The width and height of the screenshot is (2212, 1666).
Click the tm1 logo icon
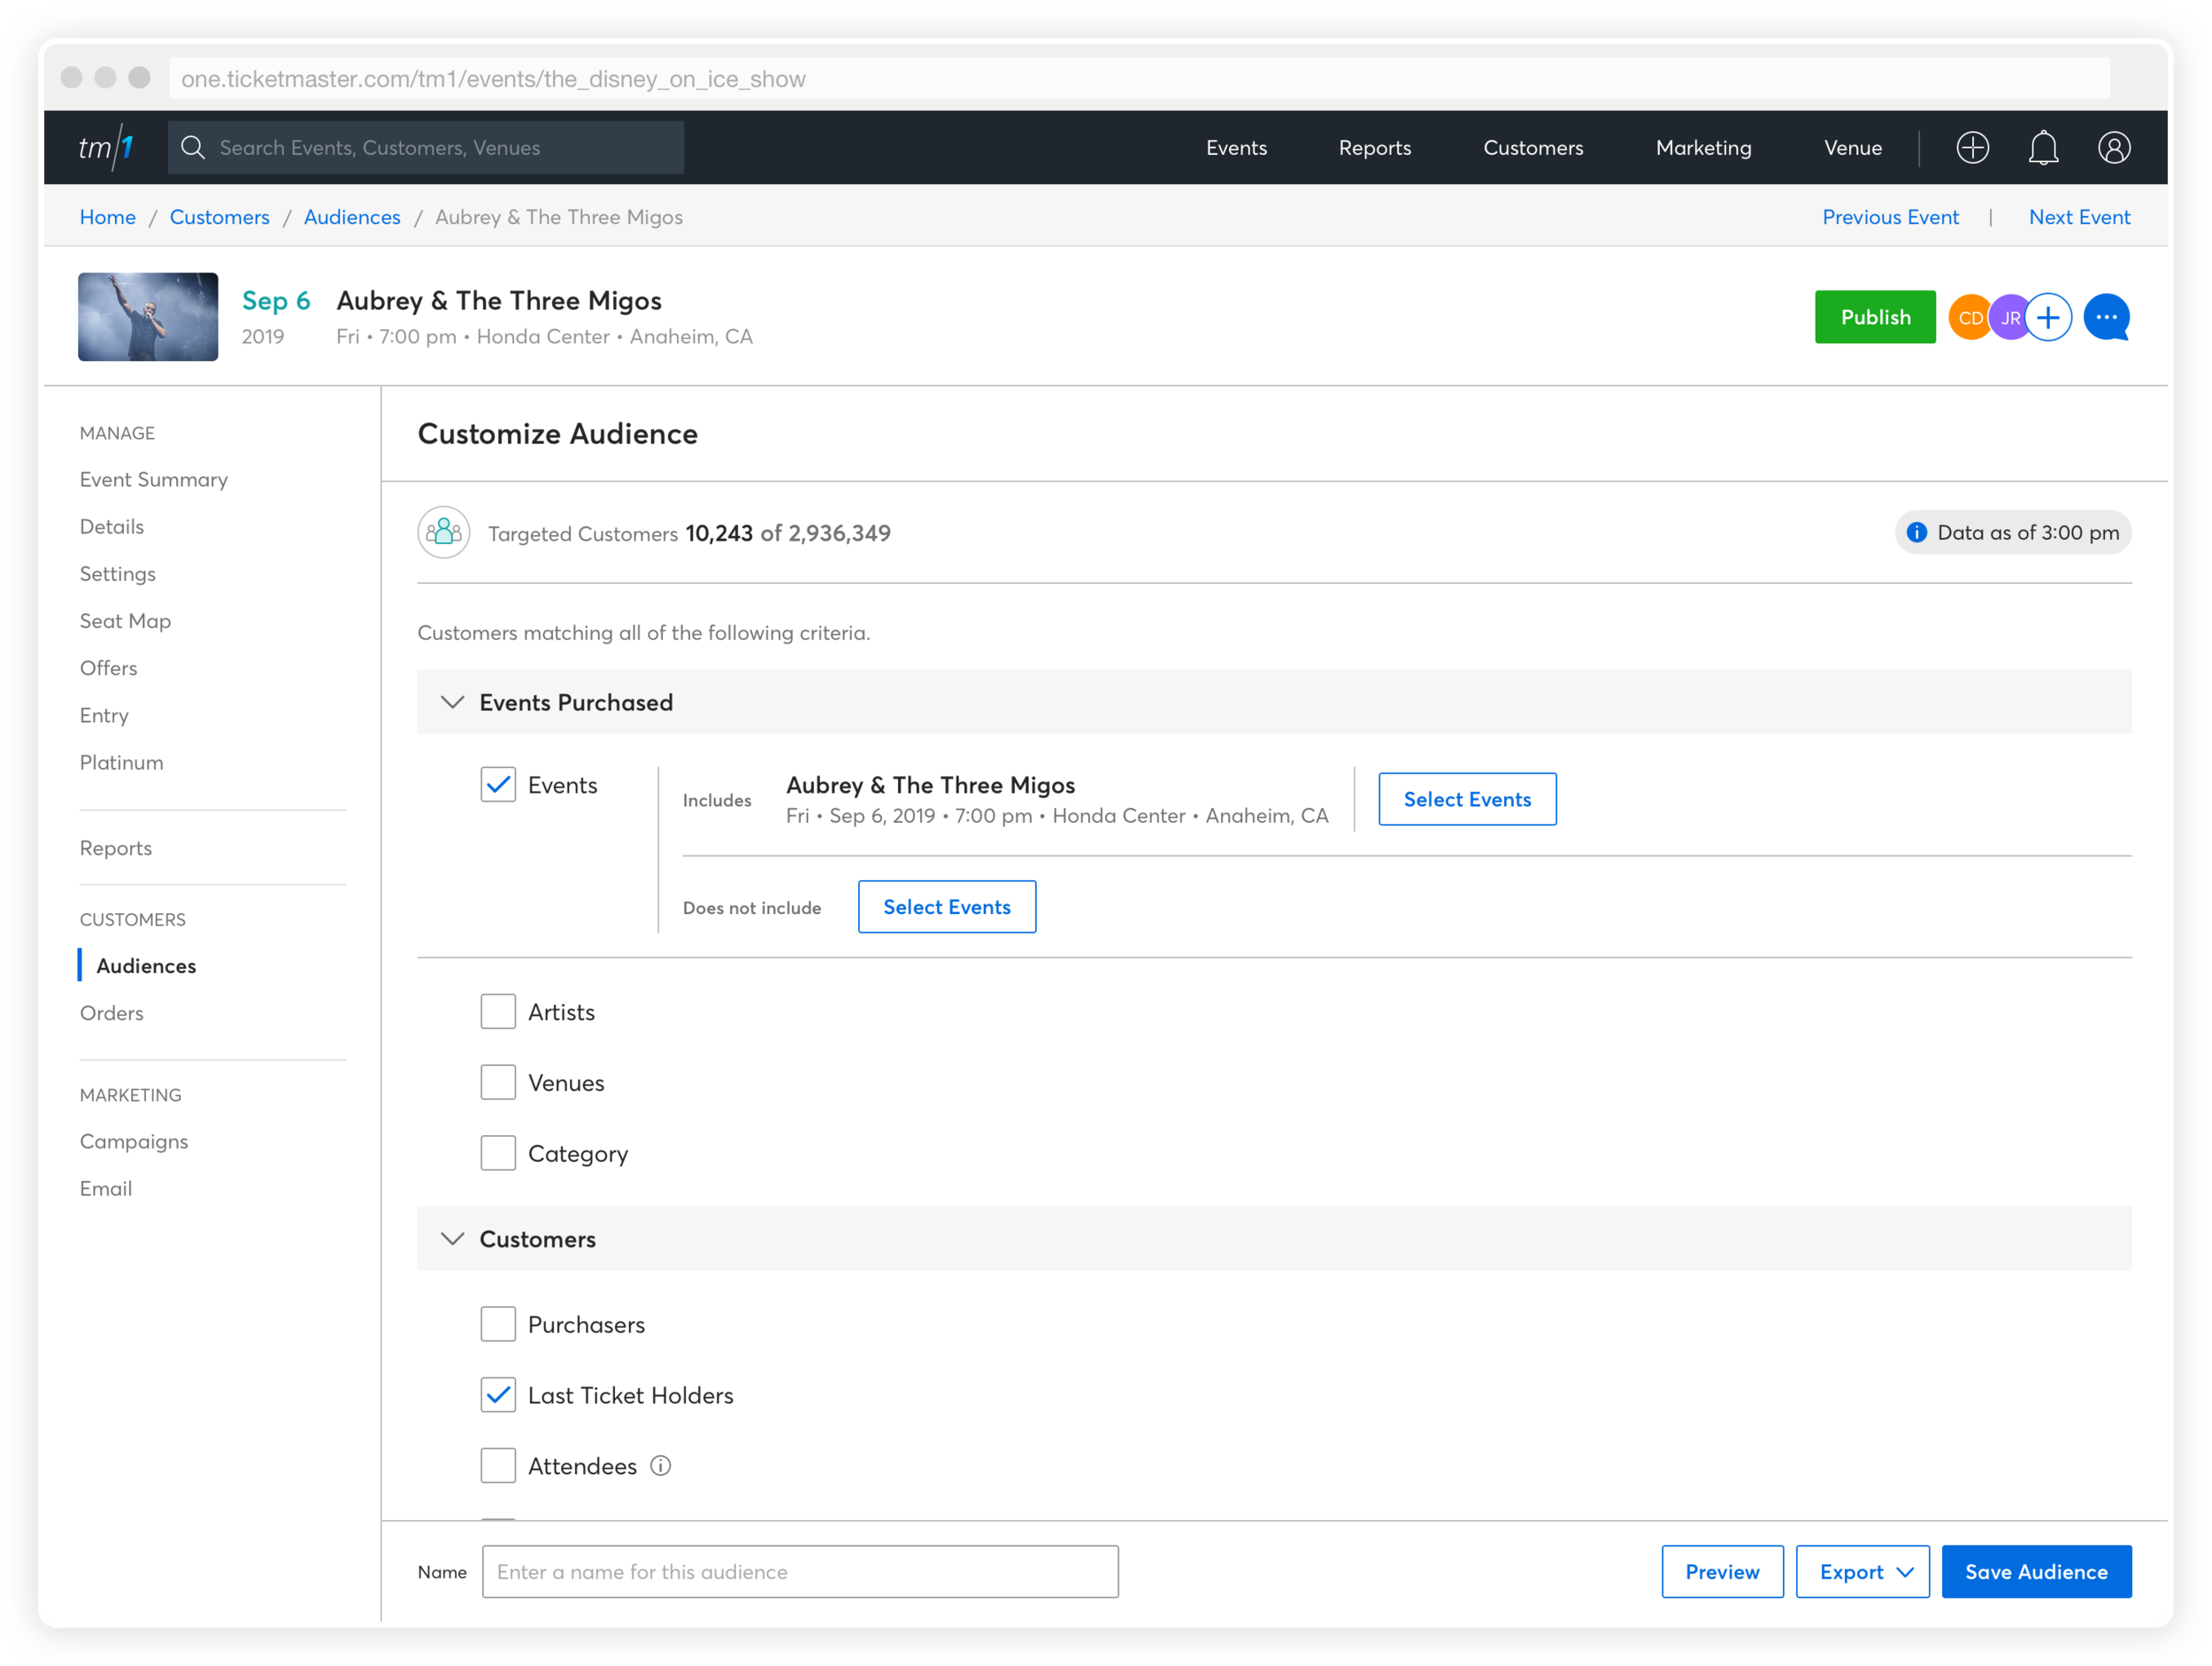tap(106, 148)
